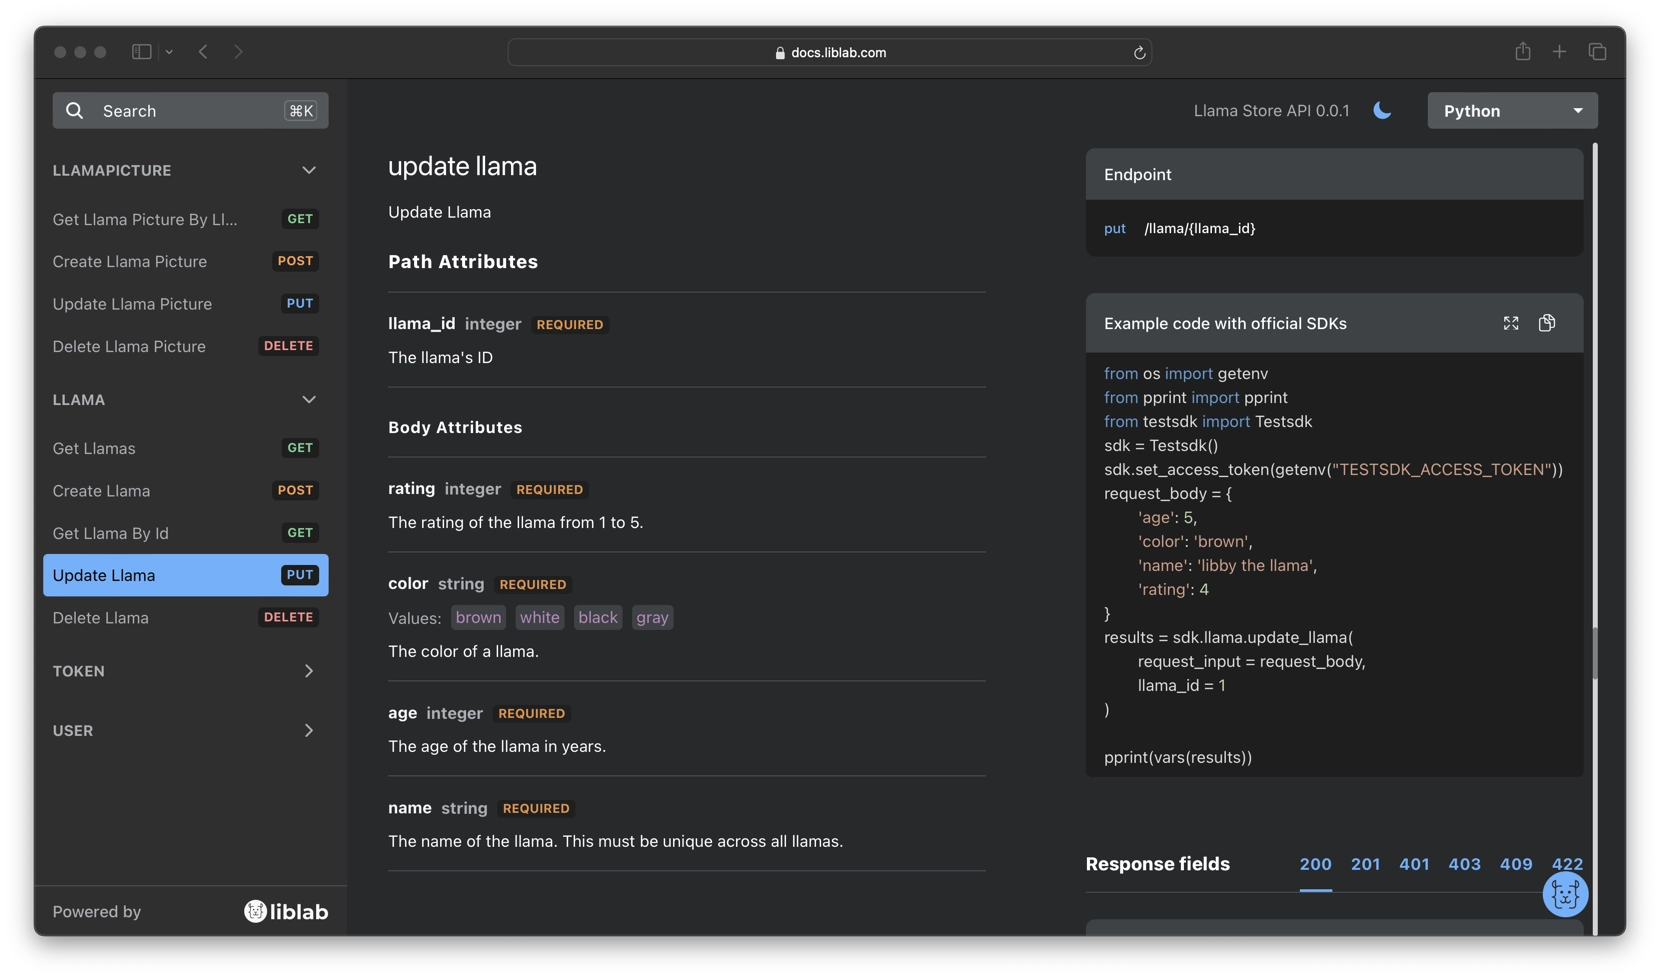1660x978 pixels.
Task: Select the Delete Llama endpoint
Action: (100, 618)
